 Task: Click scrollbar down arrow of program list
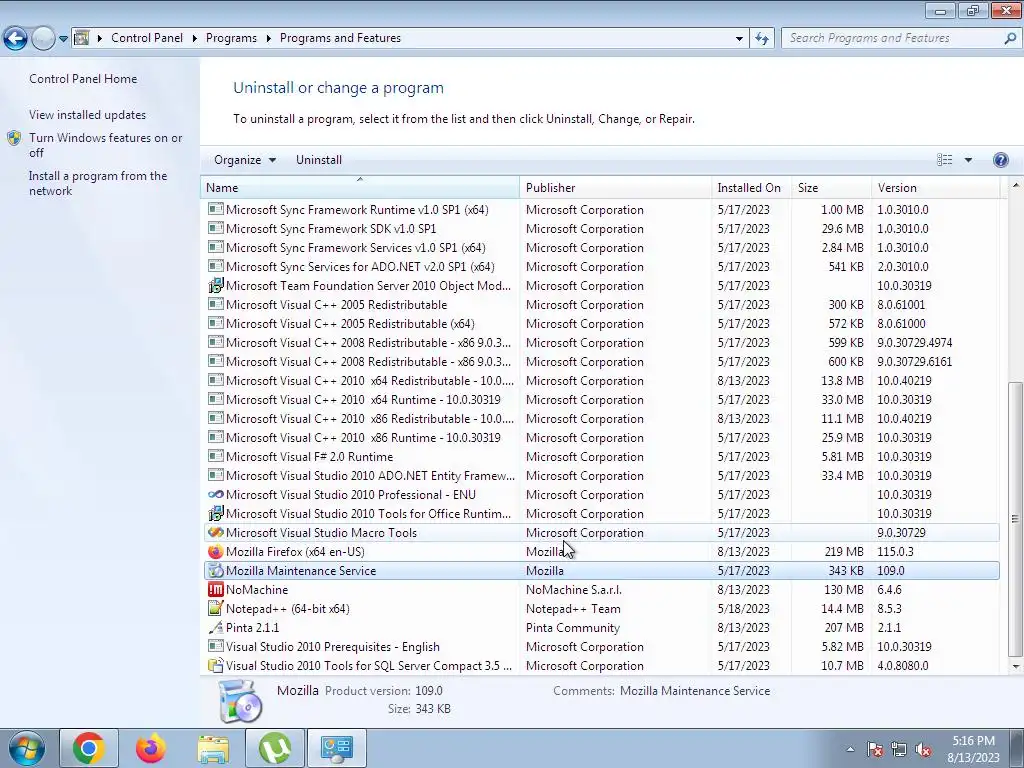click(x=1016, y=667)
